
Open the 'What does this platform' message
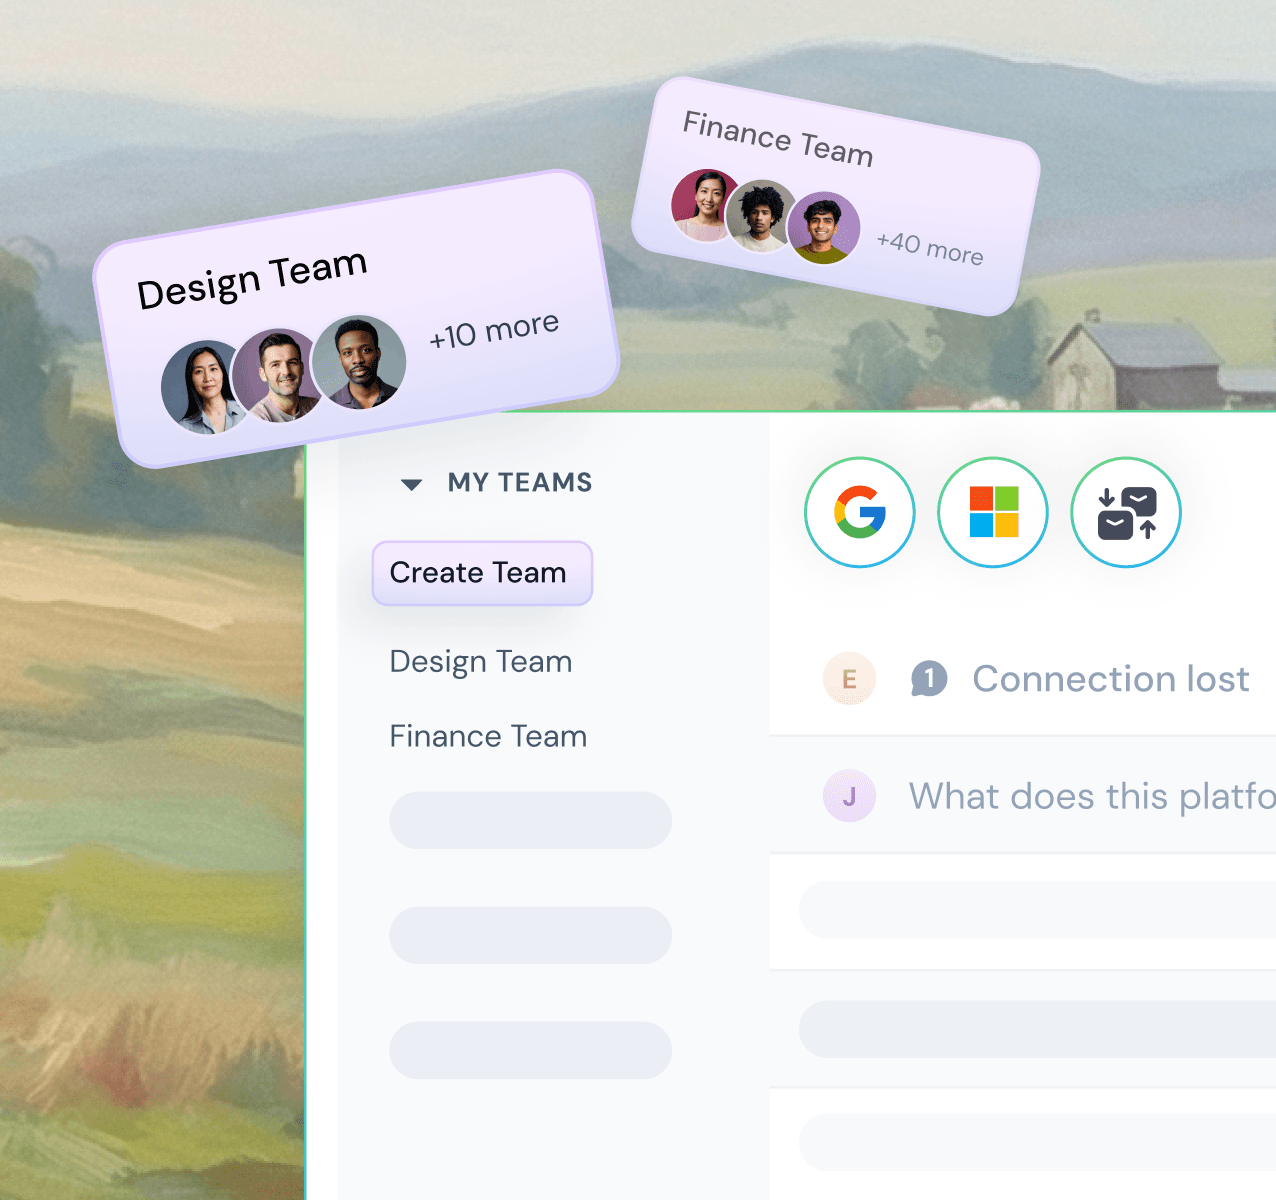[1092, 796]
